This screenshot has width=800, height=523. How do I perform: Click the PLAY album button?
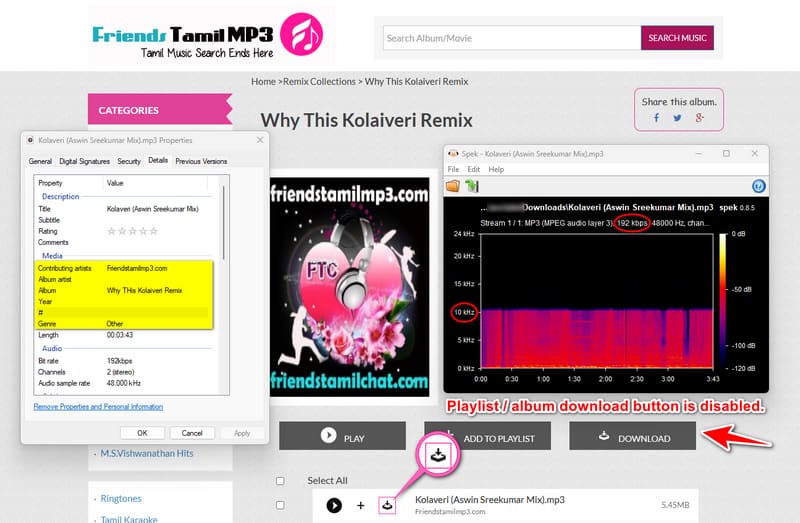(342, 436)
